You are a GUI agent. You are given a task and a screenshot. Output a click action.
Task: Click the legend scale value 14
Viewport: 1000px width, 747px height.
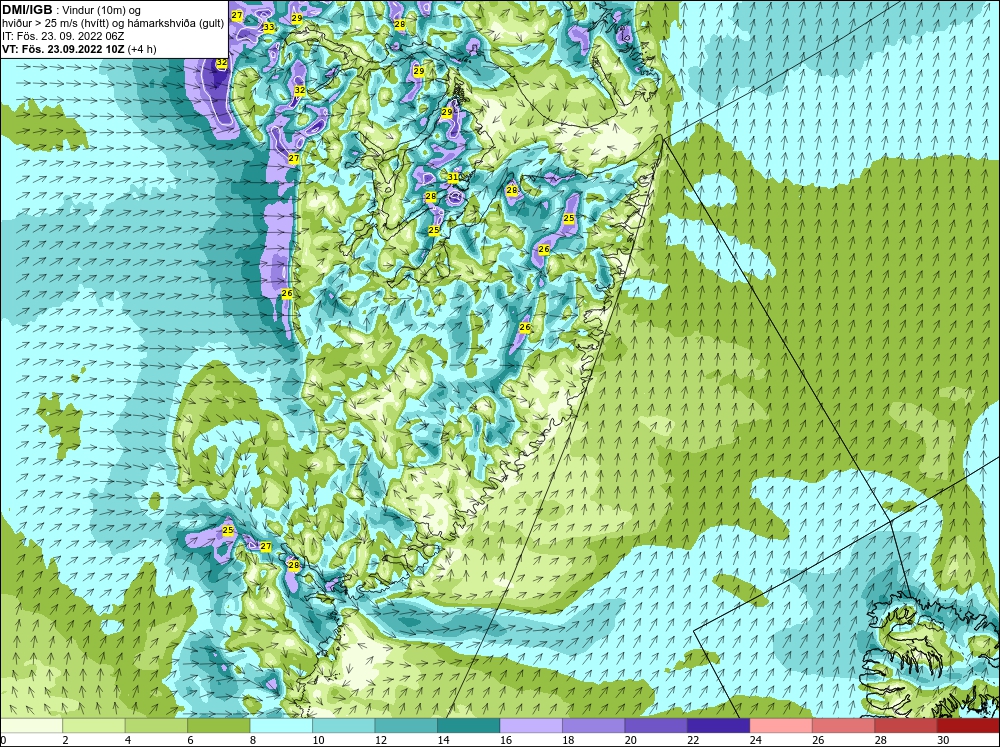tap(443, 740)
